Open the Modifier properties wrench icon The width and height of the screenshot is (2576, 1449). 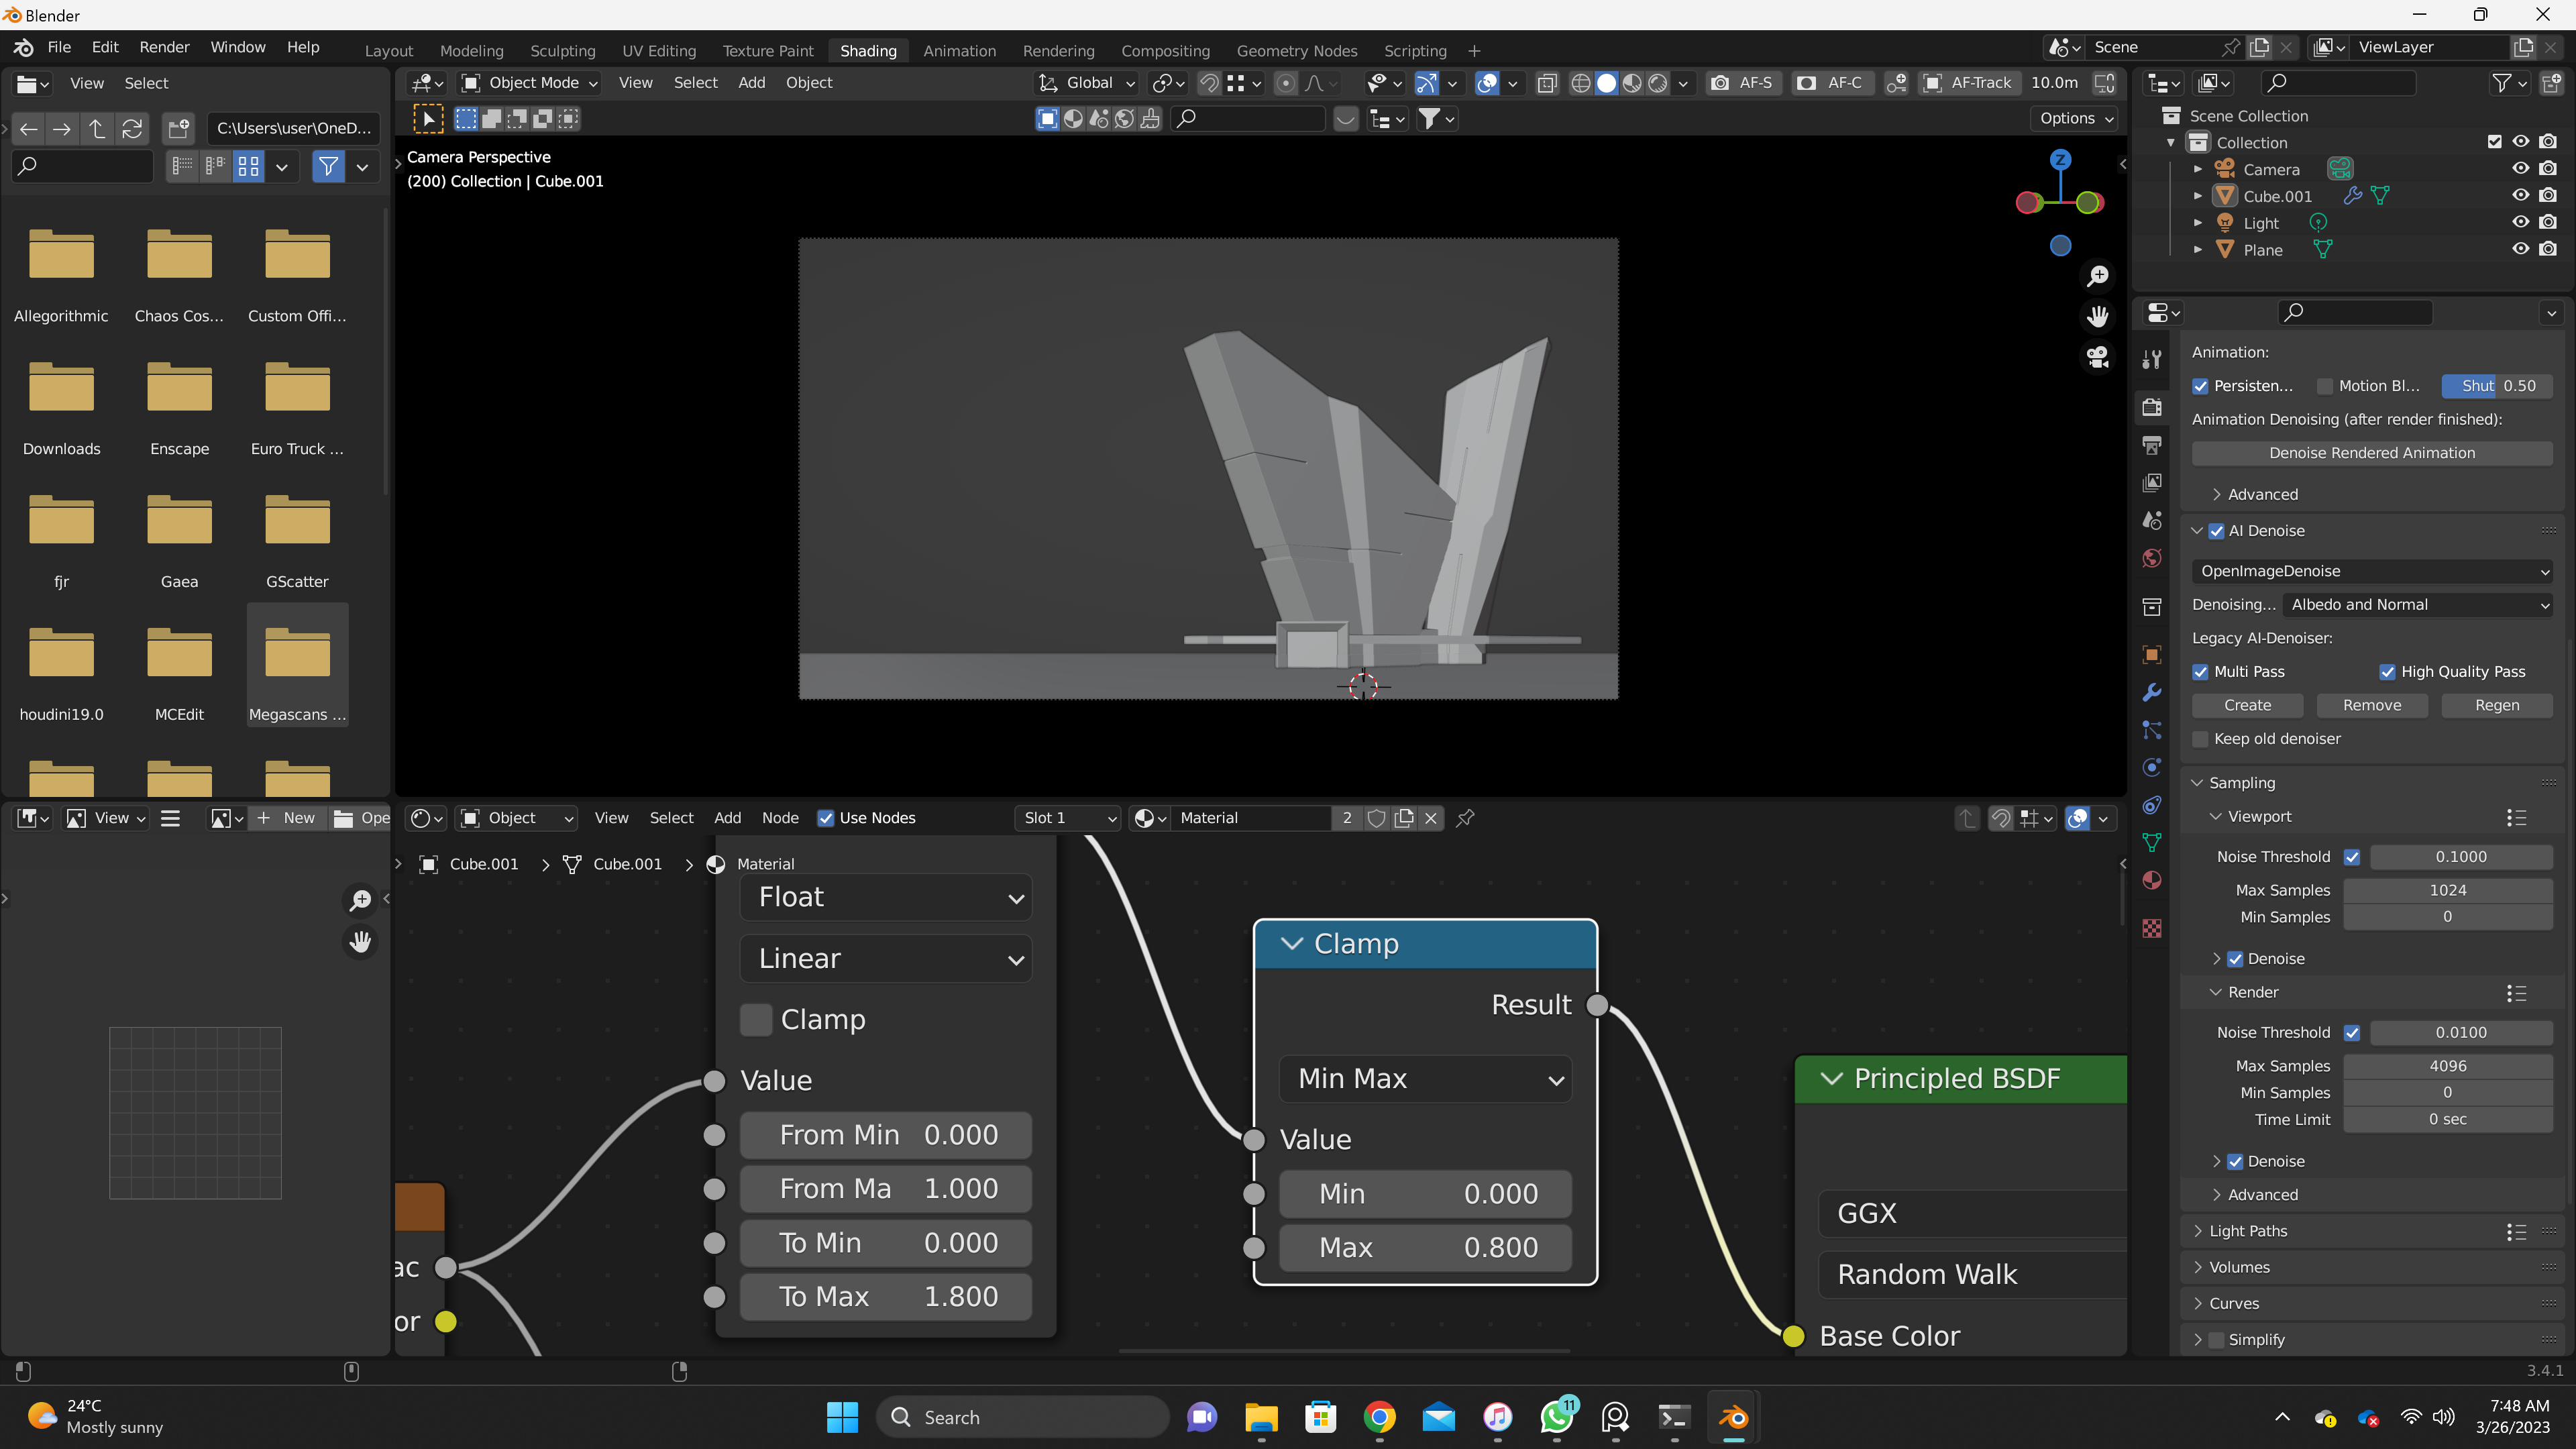(x=2152, y=692)
